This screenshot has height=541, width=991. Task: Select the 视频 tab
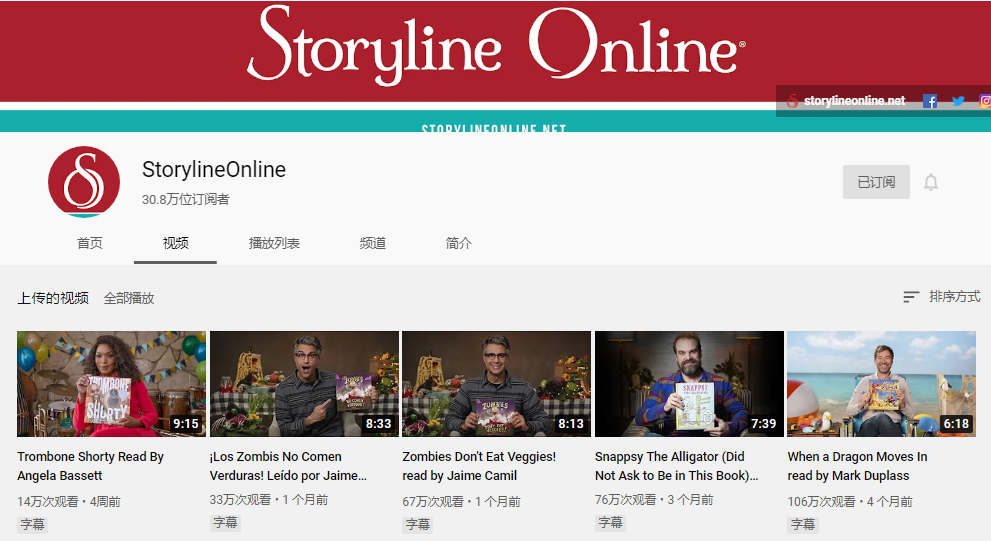coord(175,243)
